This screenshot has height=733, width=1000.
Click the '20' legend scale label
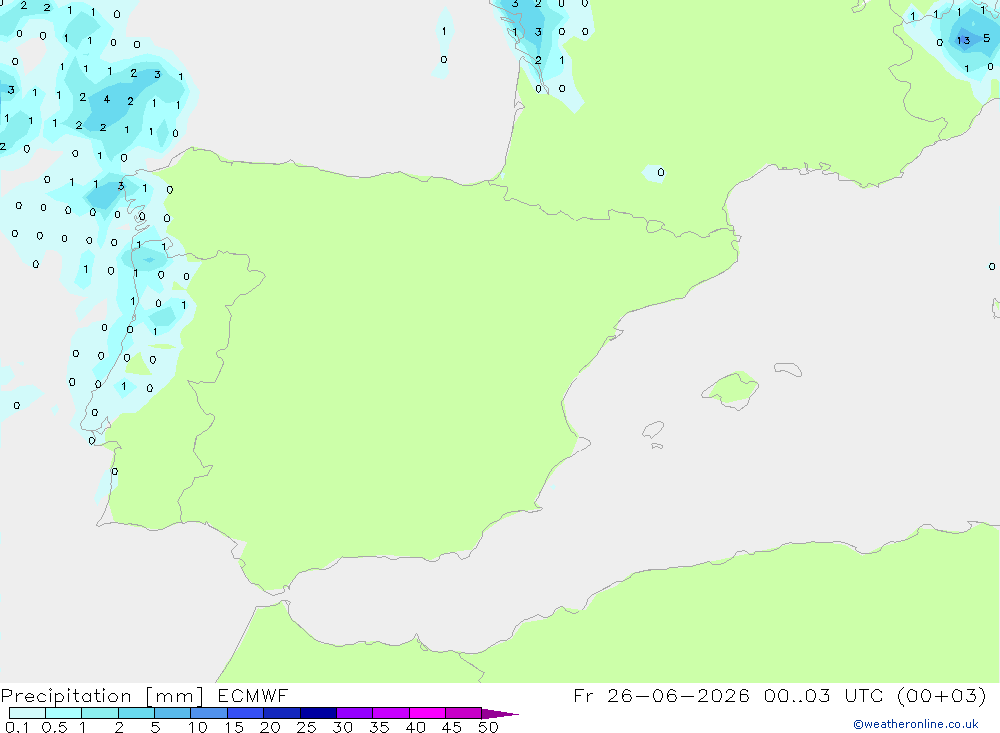(270, 727)
